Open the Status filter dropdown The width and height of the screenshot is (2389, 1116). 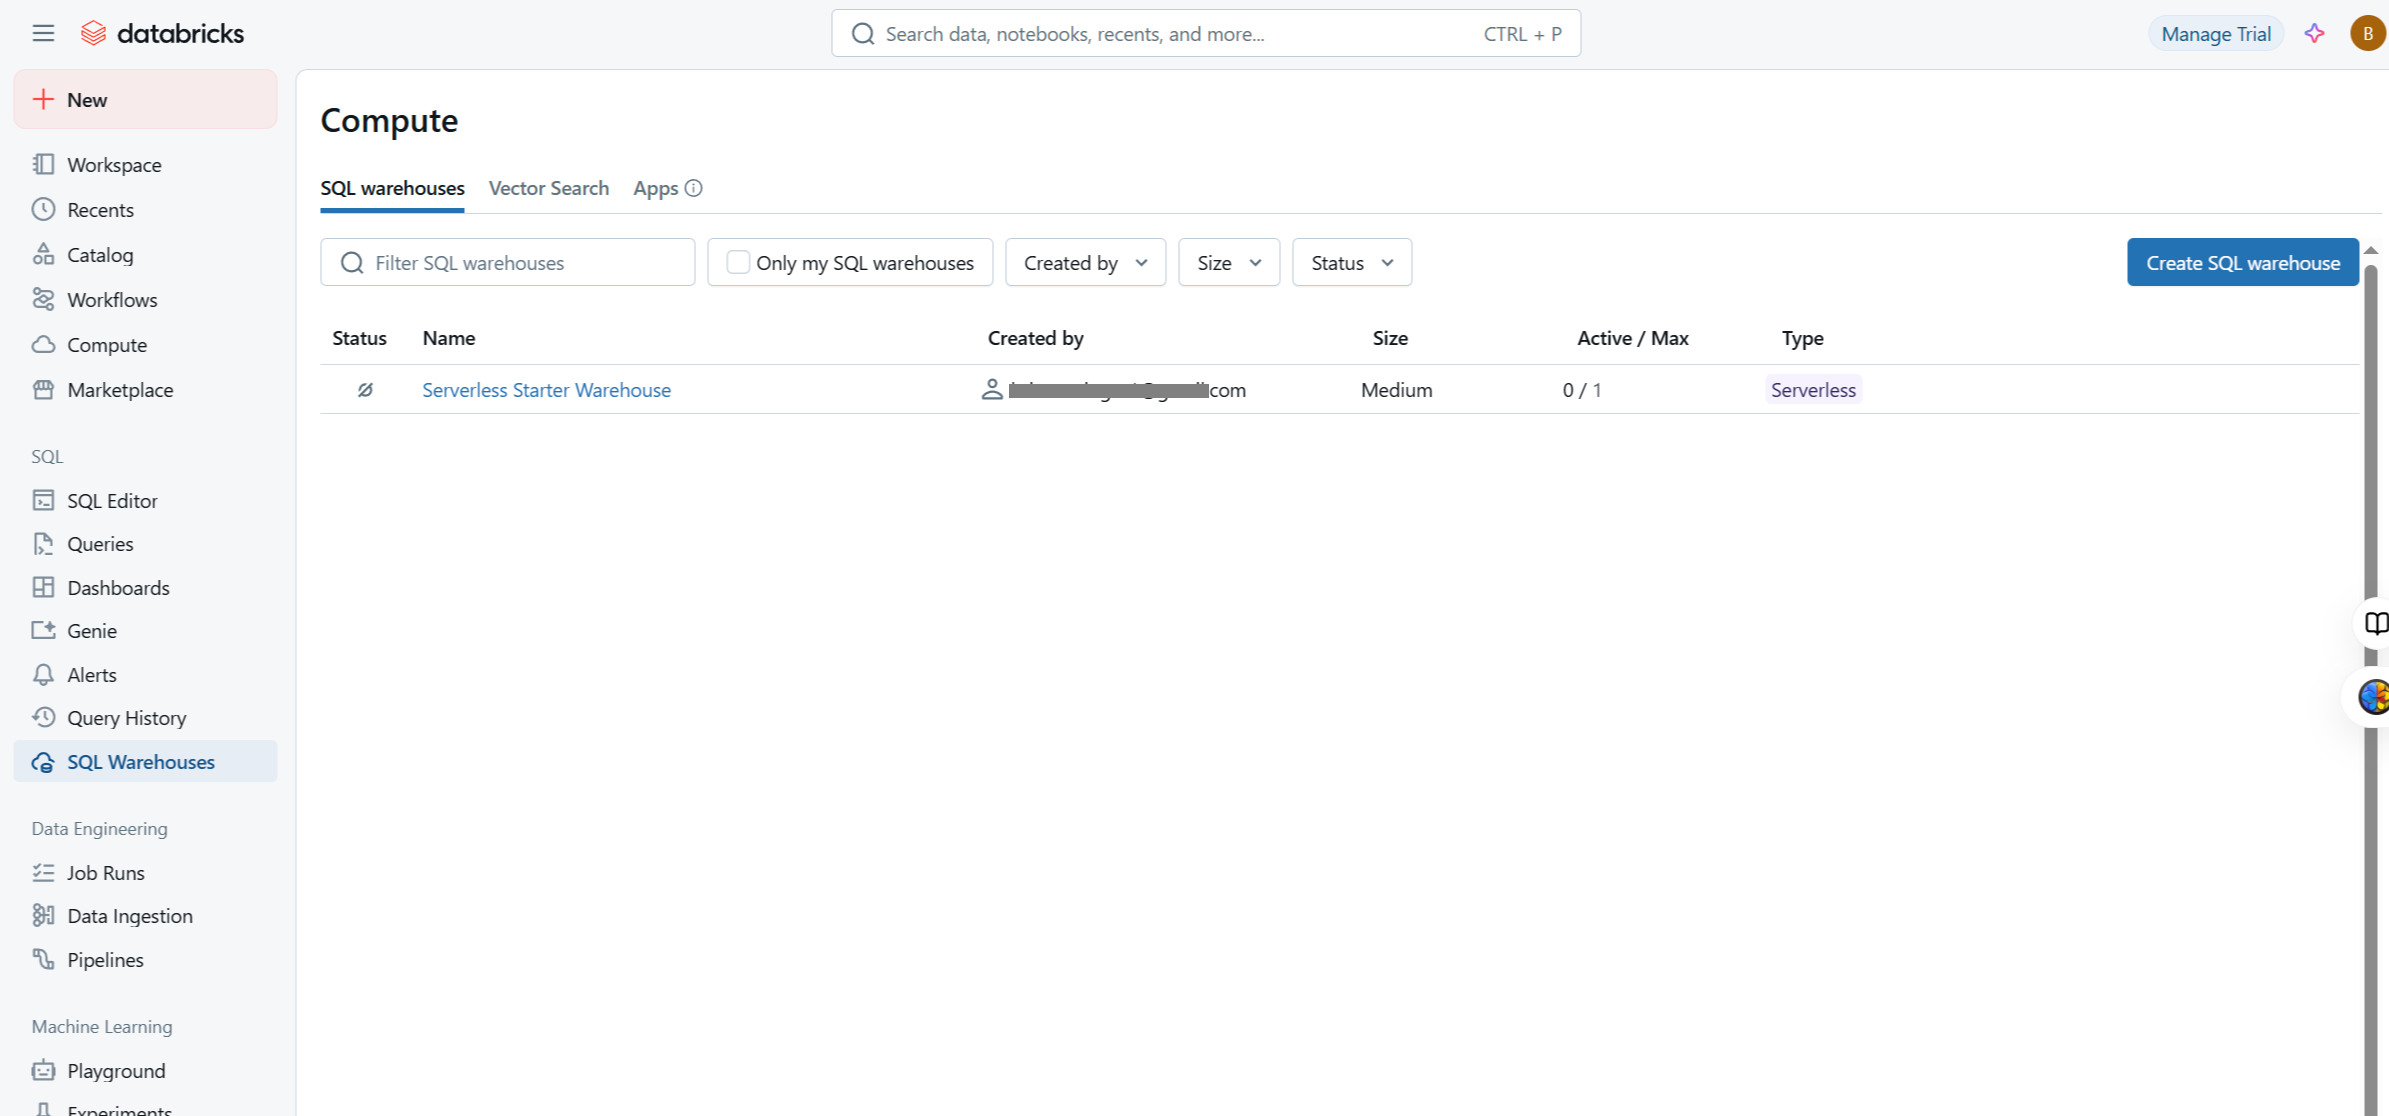(x=1351, y=262)
